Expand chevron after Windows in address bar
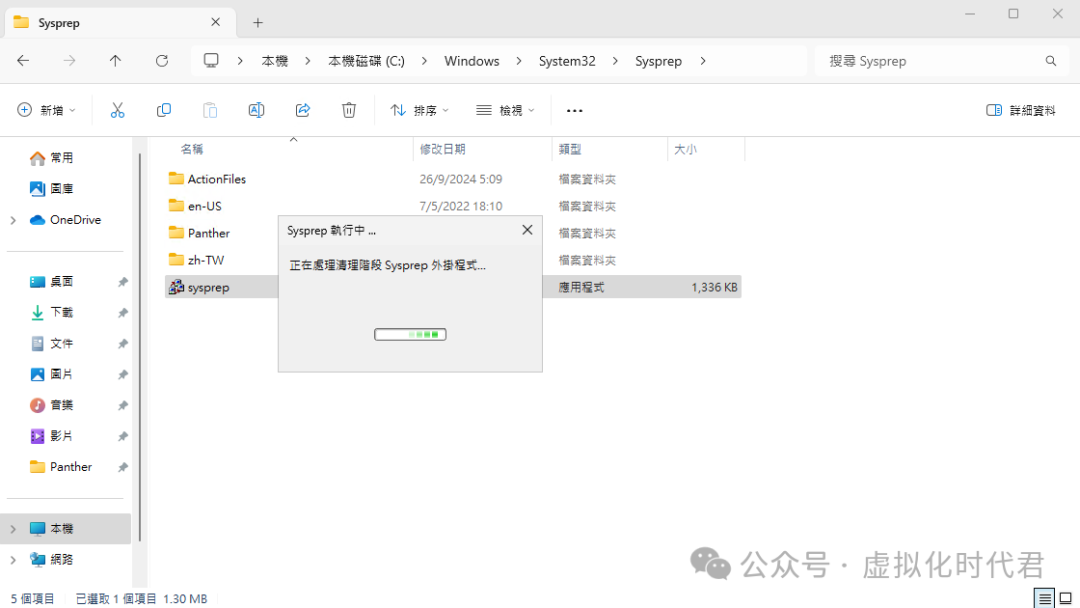Viewport: 1080px width, 608px height. tap(519, 61)
